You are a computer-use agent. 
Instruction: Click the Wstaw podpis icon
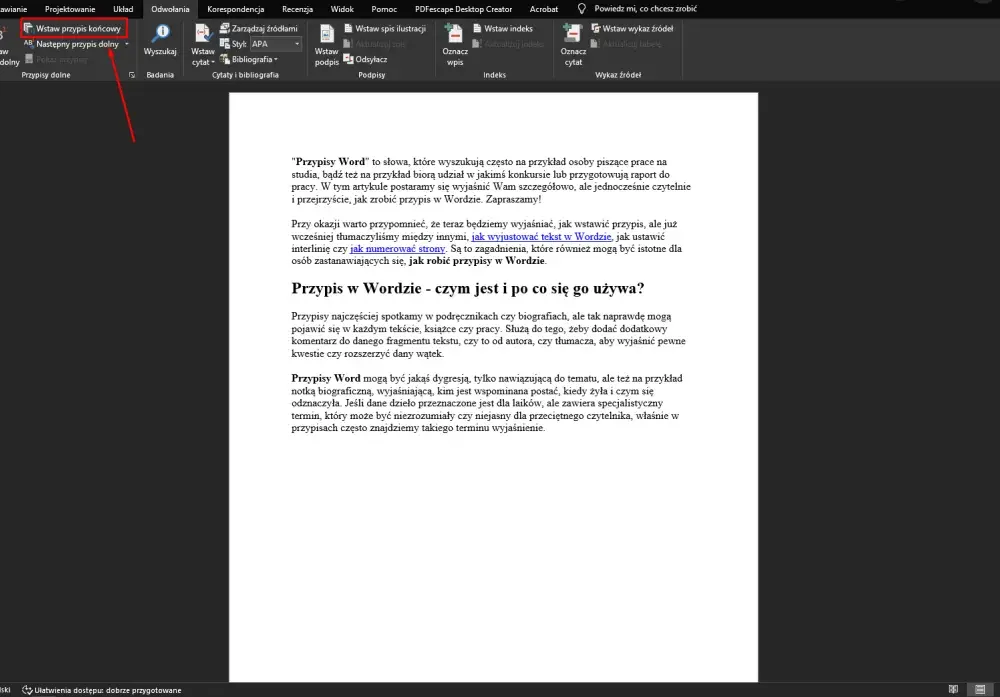coord(327,33)
